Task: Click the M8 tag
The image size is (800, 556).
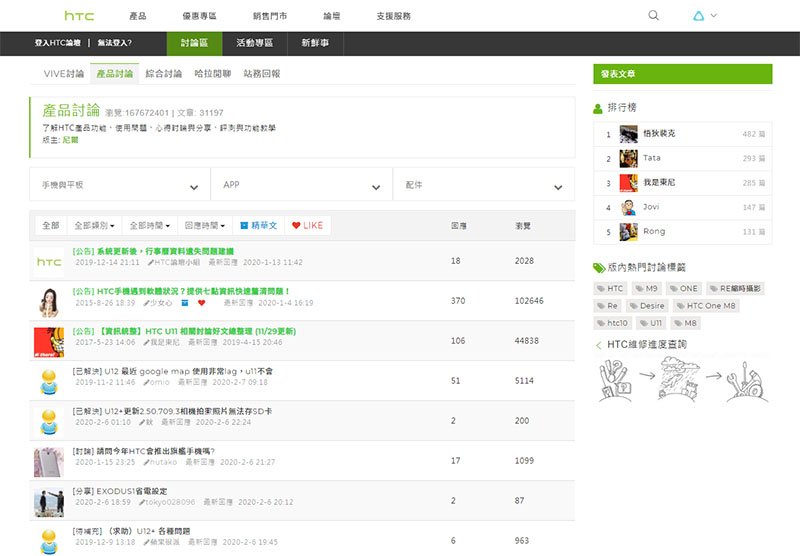Action: pyautogui.click(x=686, y=323)
